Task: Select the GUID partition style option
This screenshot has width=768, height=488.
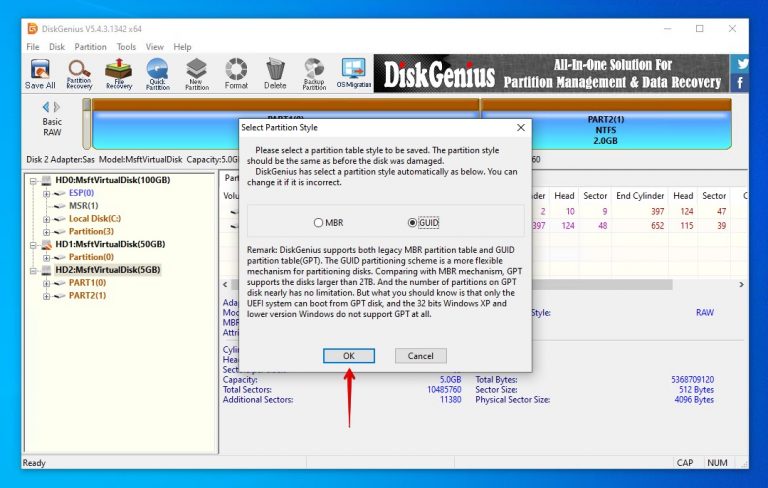Action: [x=413, y=223]
